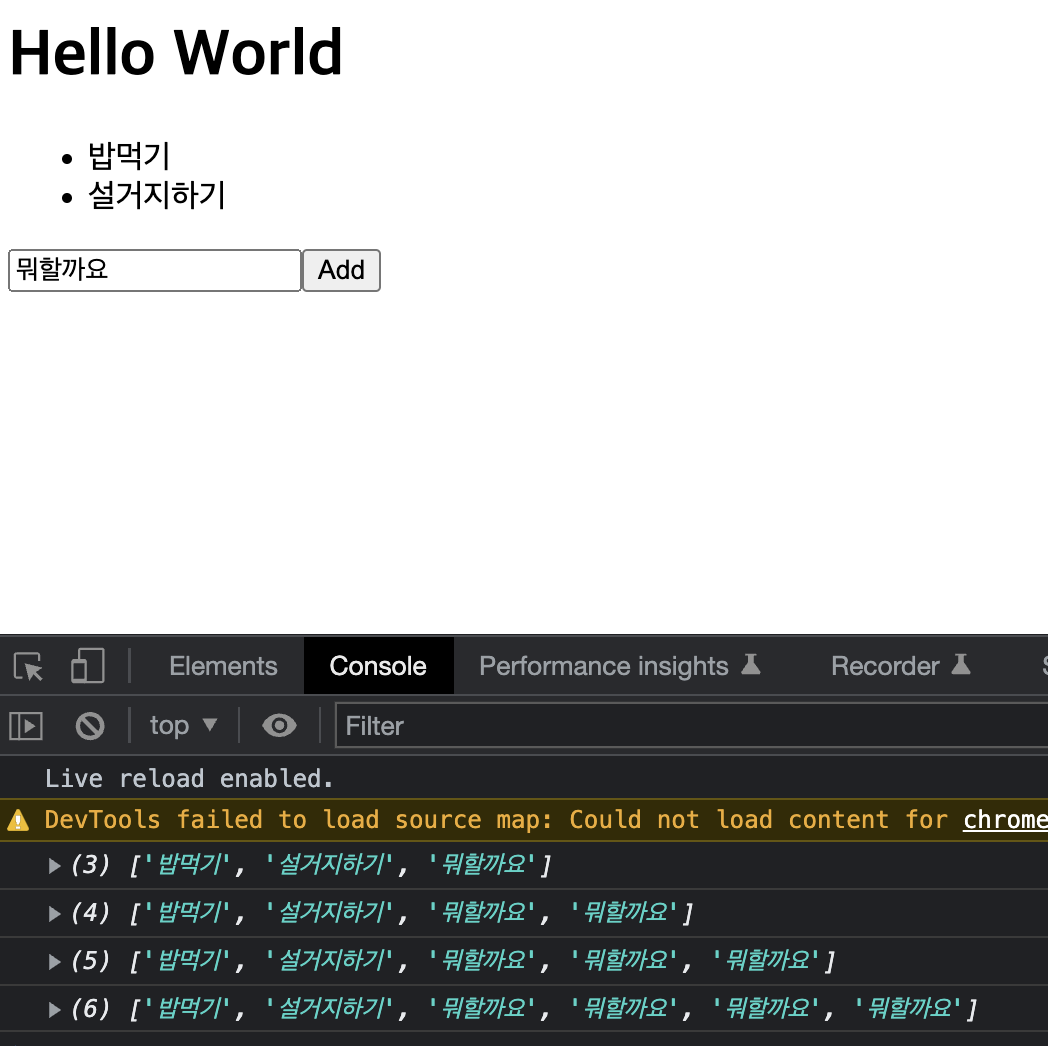Image resolution: width=1048 pixels, height=1046 pixels.
Task: Click the yellow warning triangle icon
Action: [18, 819]
